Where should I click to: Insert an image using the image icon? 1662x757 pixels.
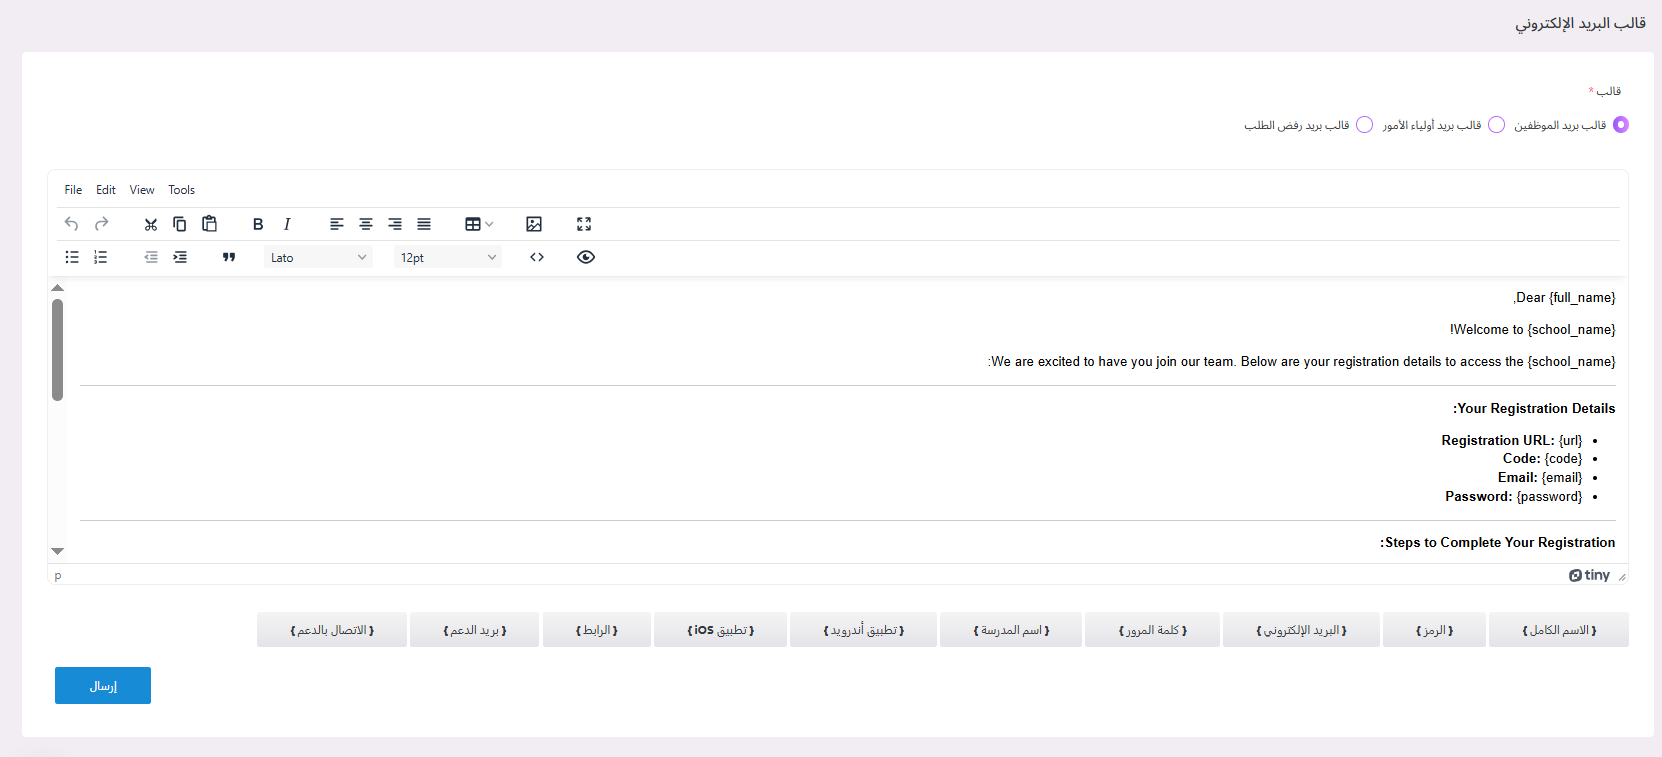[x=534, y=224]
